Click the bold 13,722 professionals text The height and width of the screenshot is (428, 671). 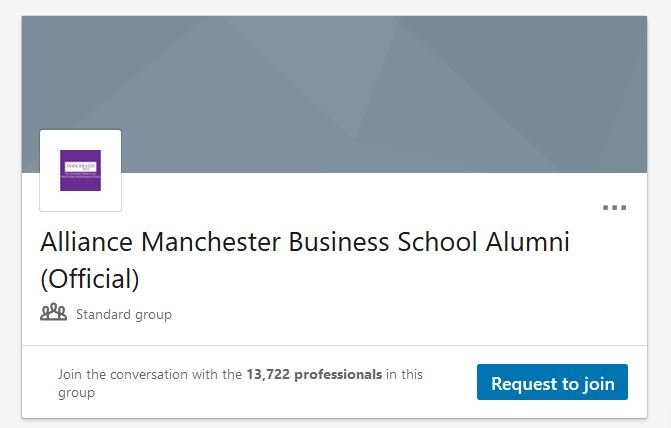coord(314,375)
